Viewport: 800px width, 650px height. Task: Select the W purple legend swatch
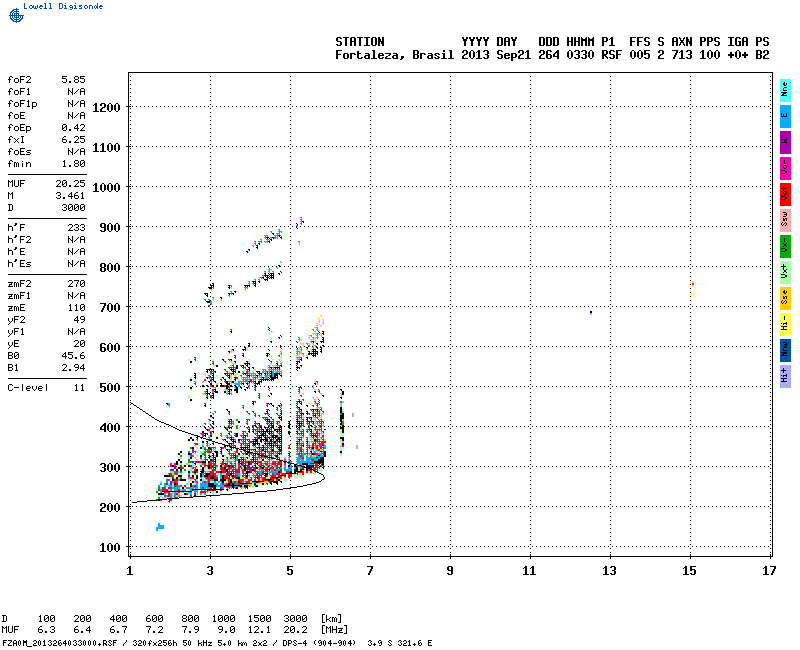pyautogui.click(x=785, y=141)
